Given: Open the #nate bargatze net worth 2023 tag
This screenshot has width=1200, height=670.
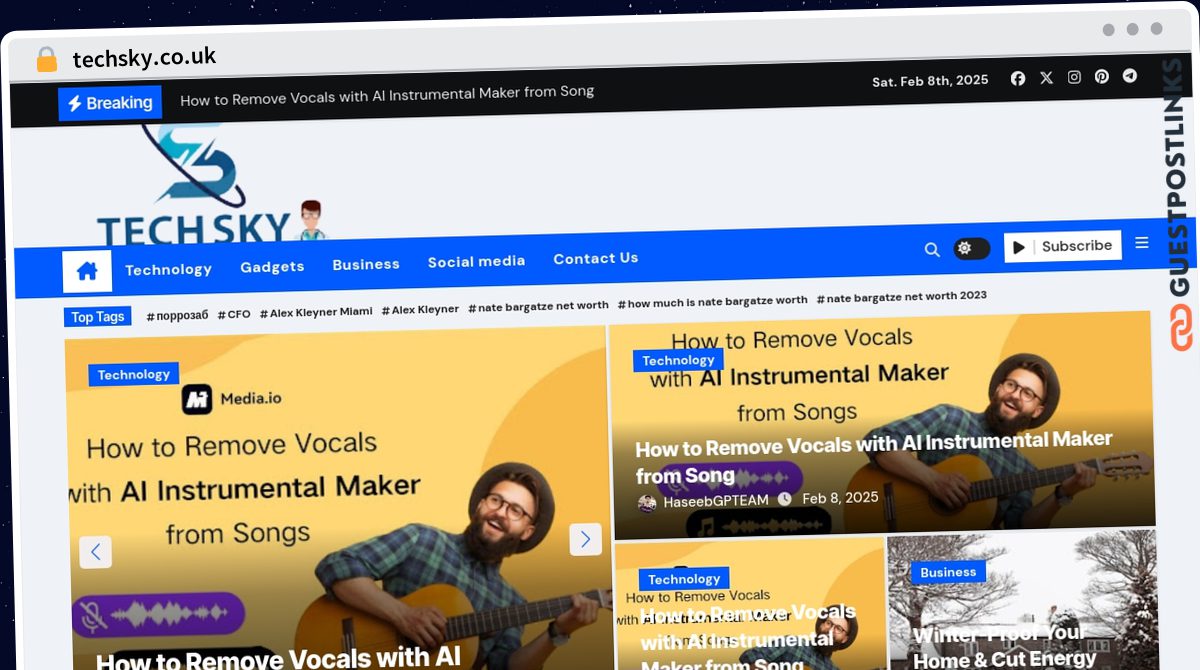Looking at the screenshot, I should click(901, 297).
